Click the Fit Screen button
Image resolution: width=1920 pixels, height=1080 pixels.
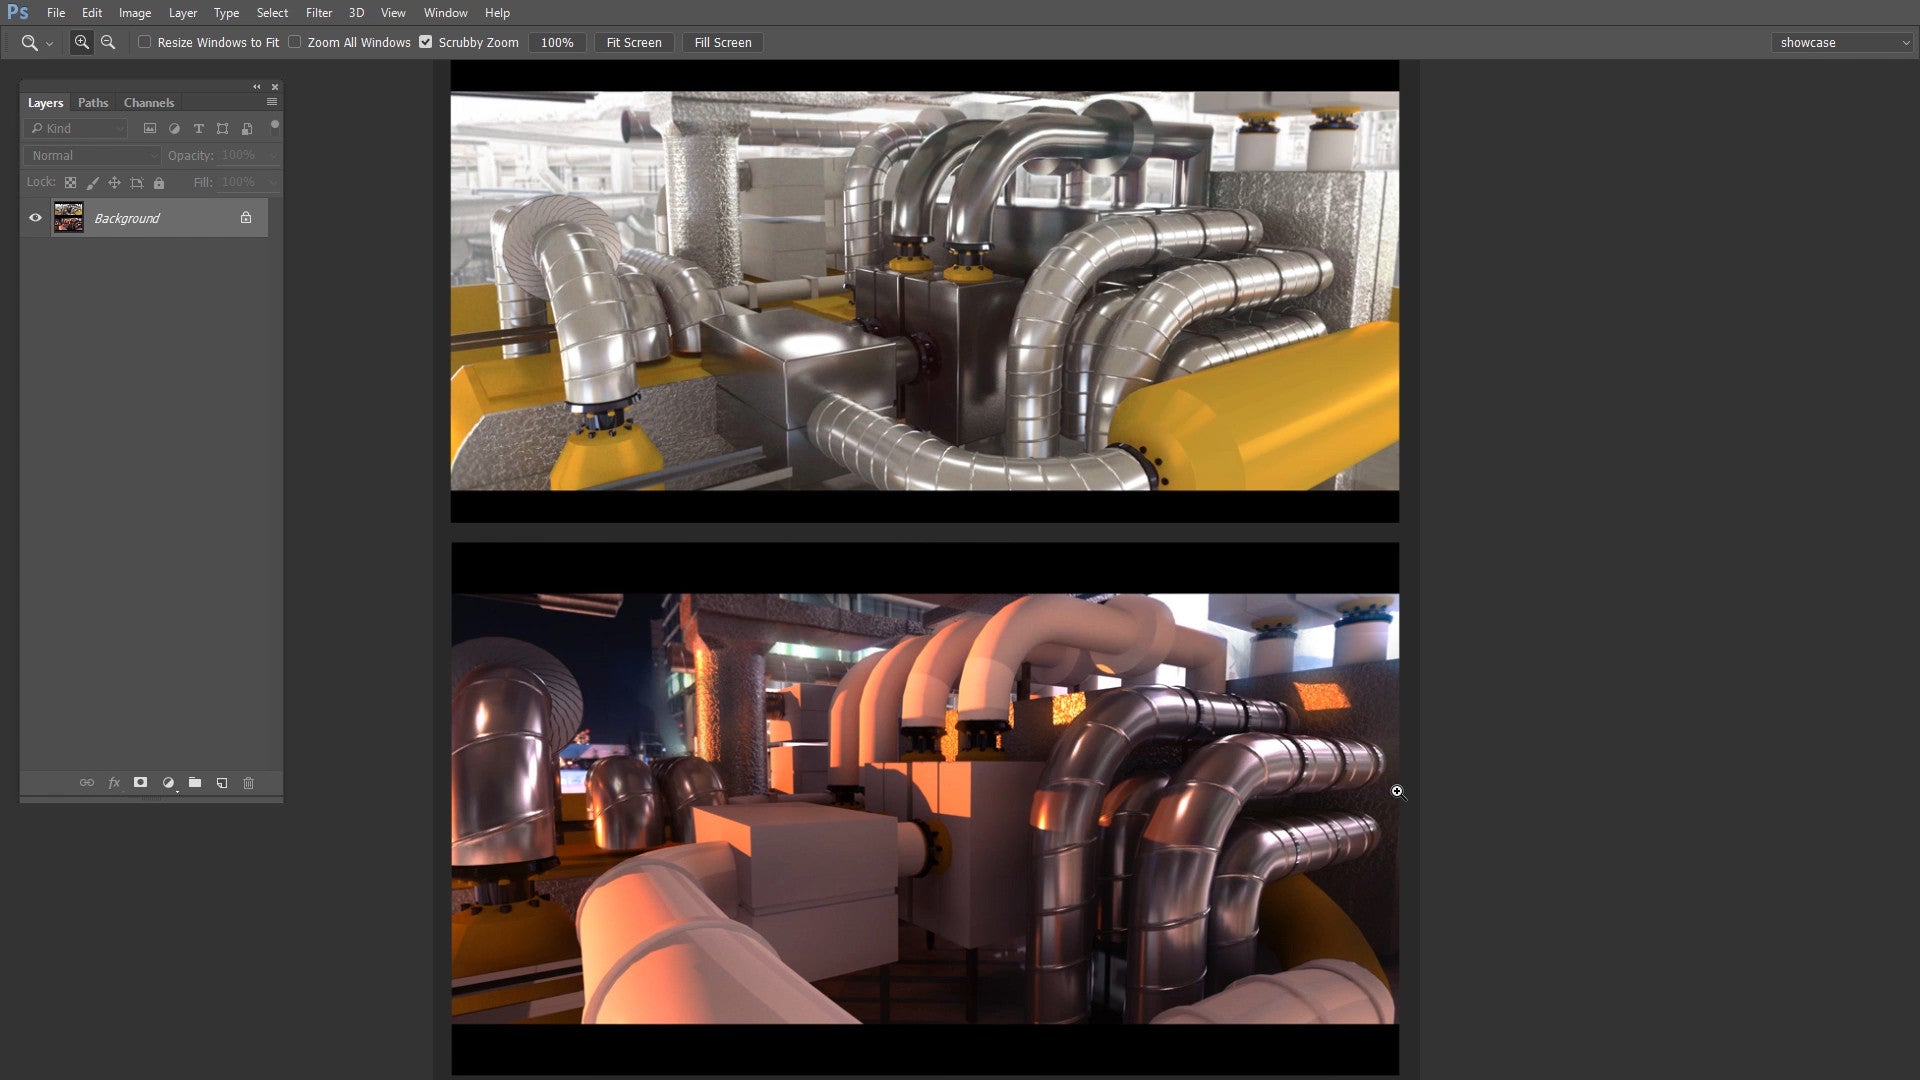point(633,42)
